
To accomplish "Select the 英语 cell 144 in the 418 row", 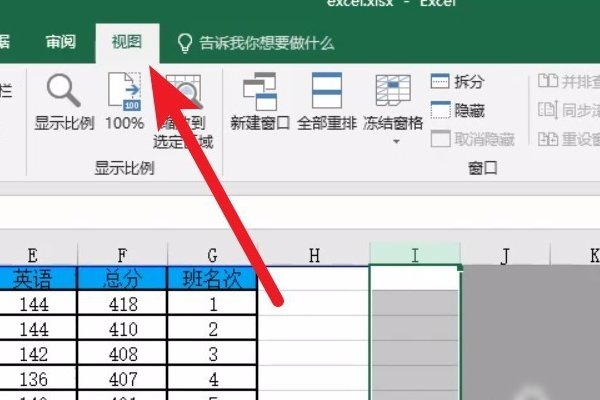I will pyautogui.click(x=38, y=304).
